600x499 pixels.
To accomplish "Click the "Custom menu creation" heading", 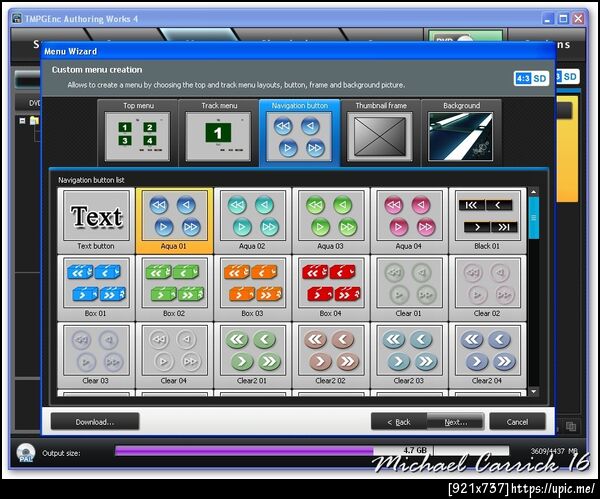I will pos(97,70).
